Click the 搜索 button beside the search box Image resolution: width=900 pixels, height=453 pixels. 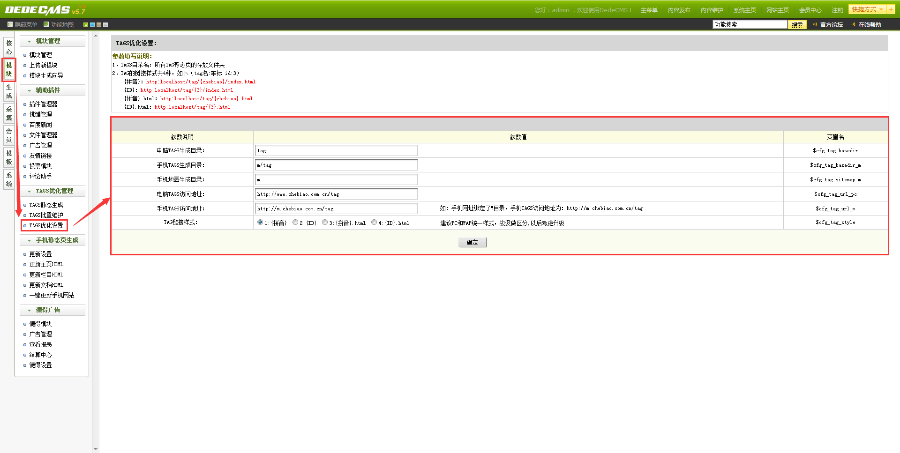click(x=797, y=25)
